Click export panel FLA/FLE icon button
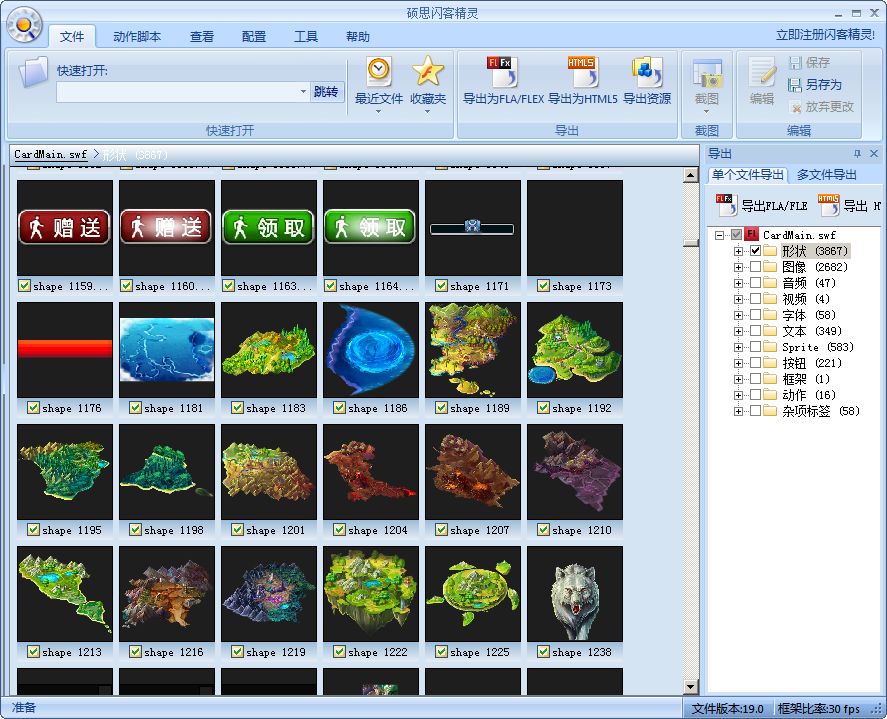Screen dimensions: 887x719 [726, 205]
